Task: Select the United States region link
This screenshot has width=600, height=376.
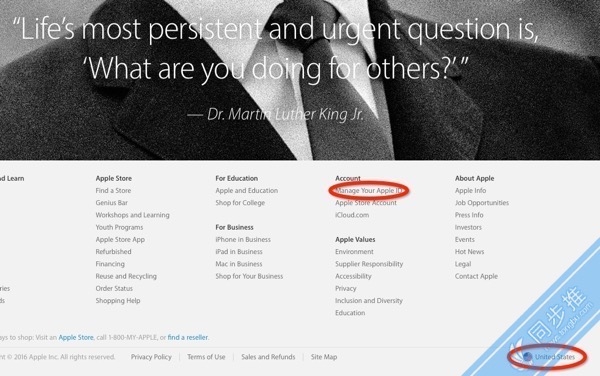Action: click(x=555, y=357)
